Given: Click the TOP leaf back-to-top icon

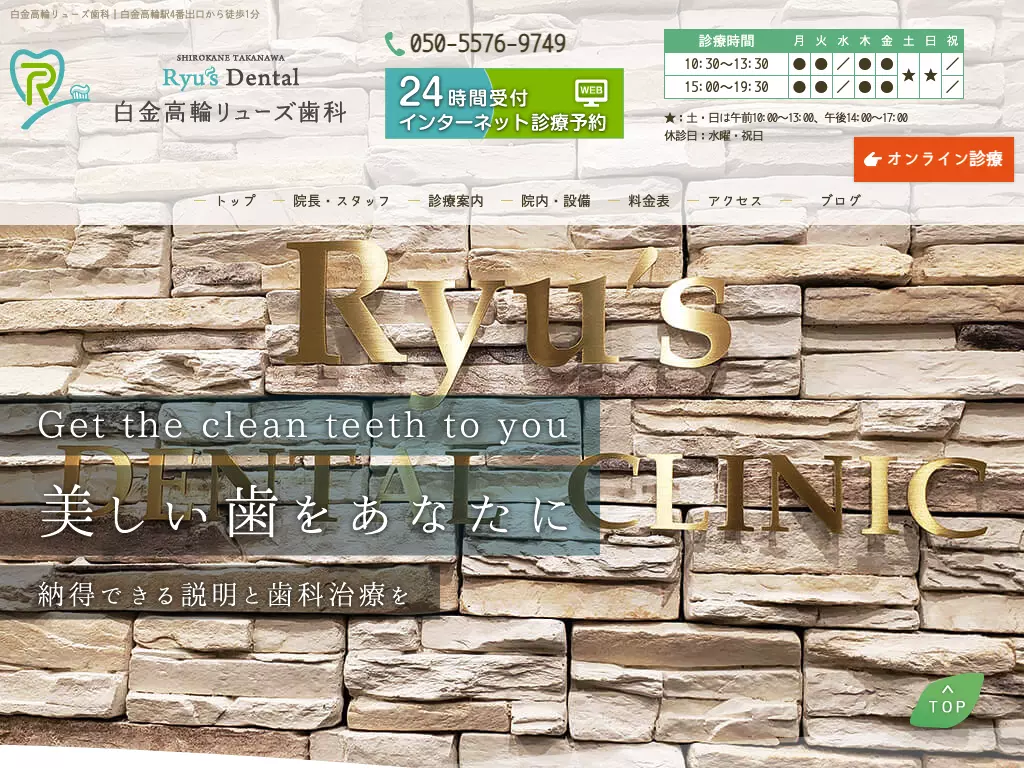Looking at the screenshot, I should [947, 701].
